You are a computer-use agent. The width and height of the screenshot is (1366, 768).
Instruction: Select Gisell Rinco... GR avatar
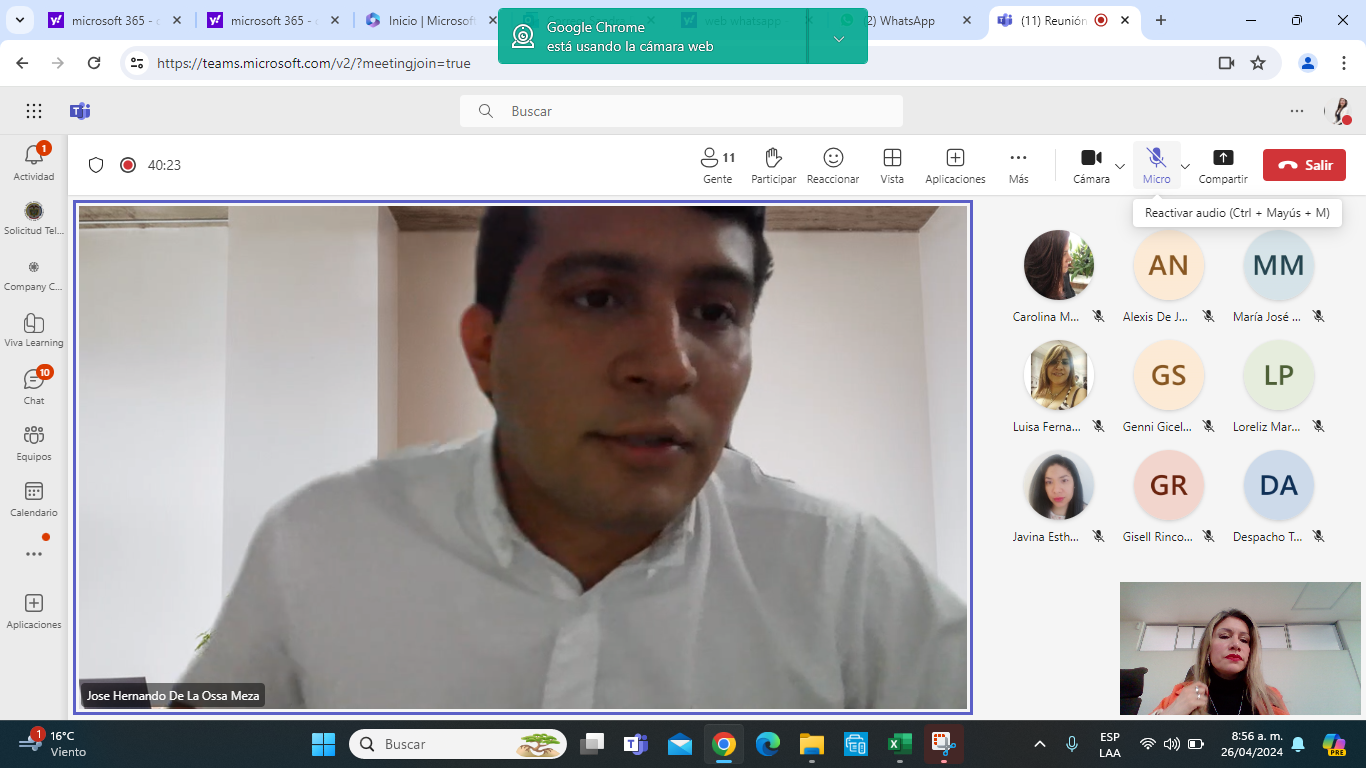point(1168,485)
